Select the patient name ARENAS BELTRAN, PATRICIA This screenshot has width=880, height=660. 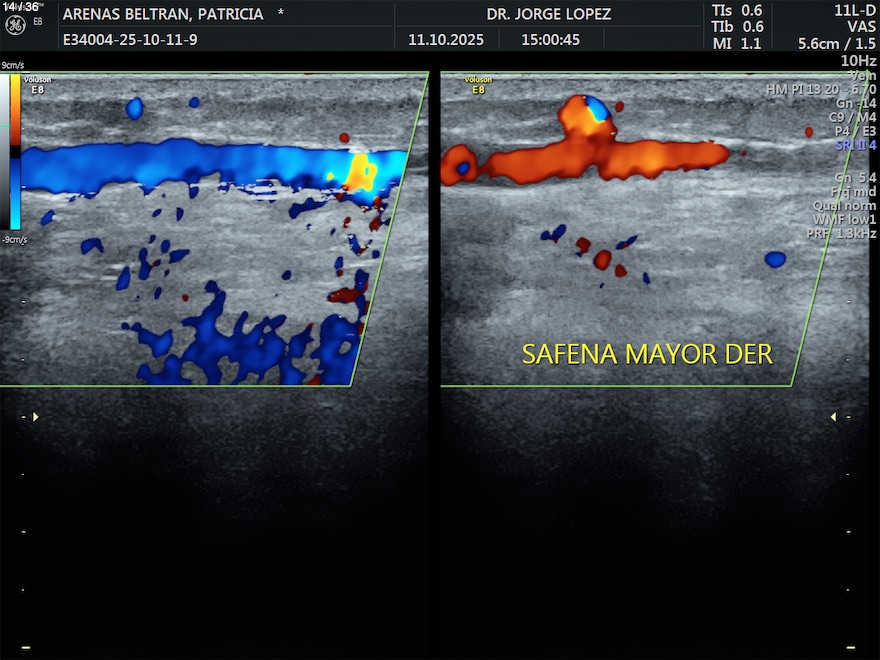pyautogui.click(x=163, y=14)
